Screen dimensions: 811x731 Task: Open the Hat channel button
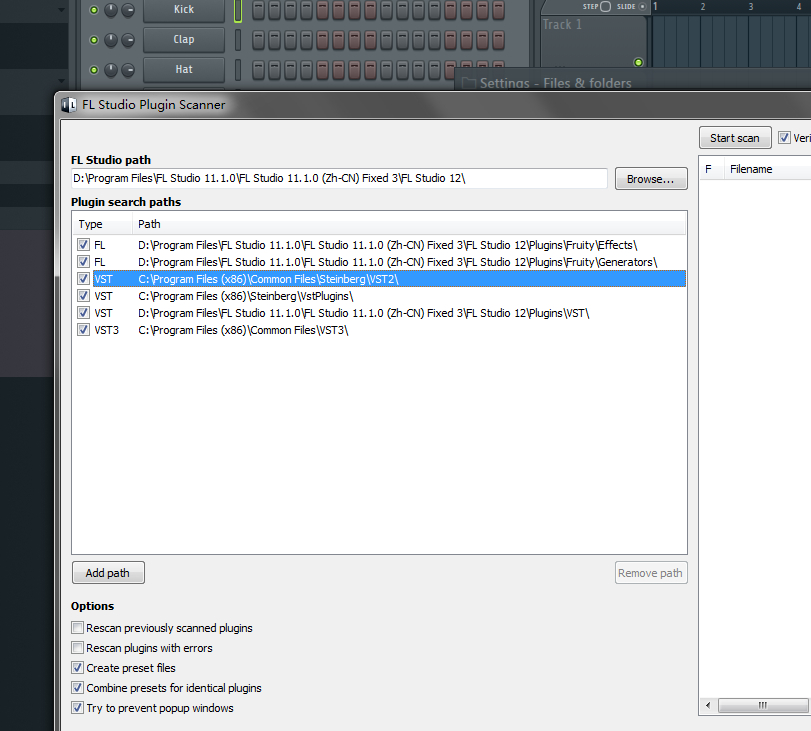point(184,70)
